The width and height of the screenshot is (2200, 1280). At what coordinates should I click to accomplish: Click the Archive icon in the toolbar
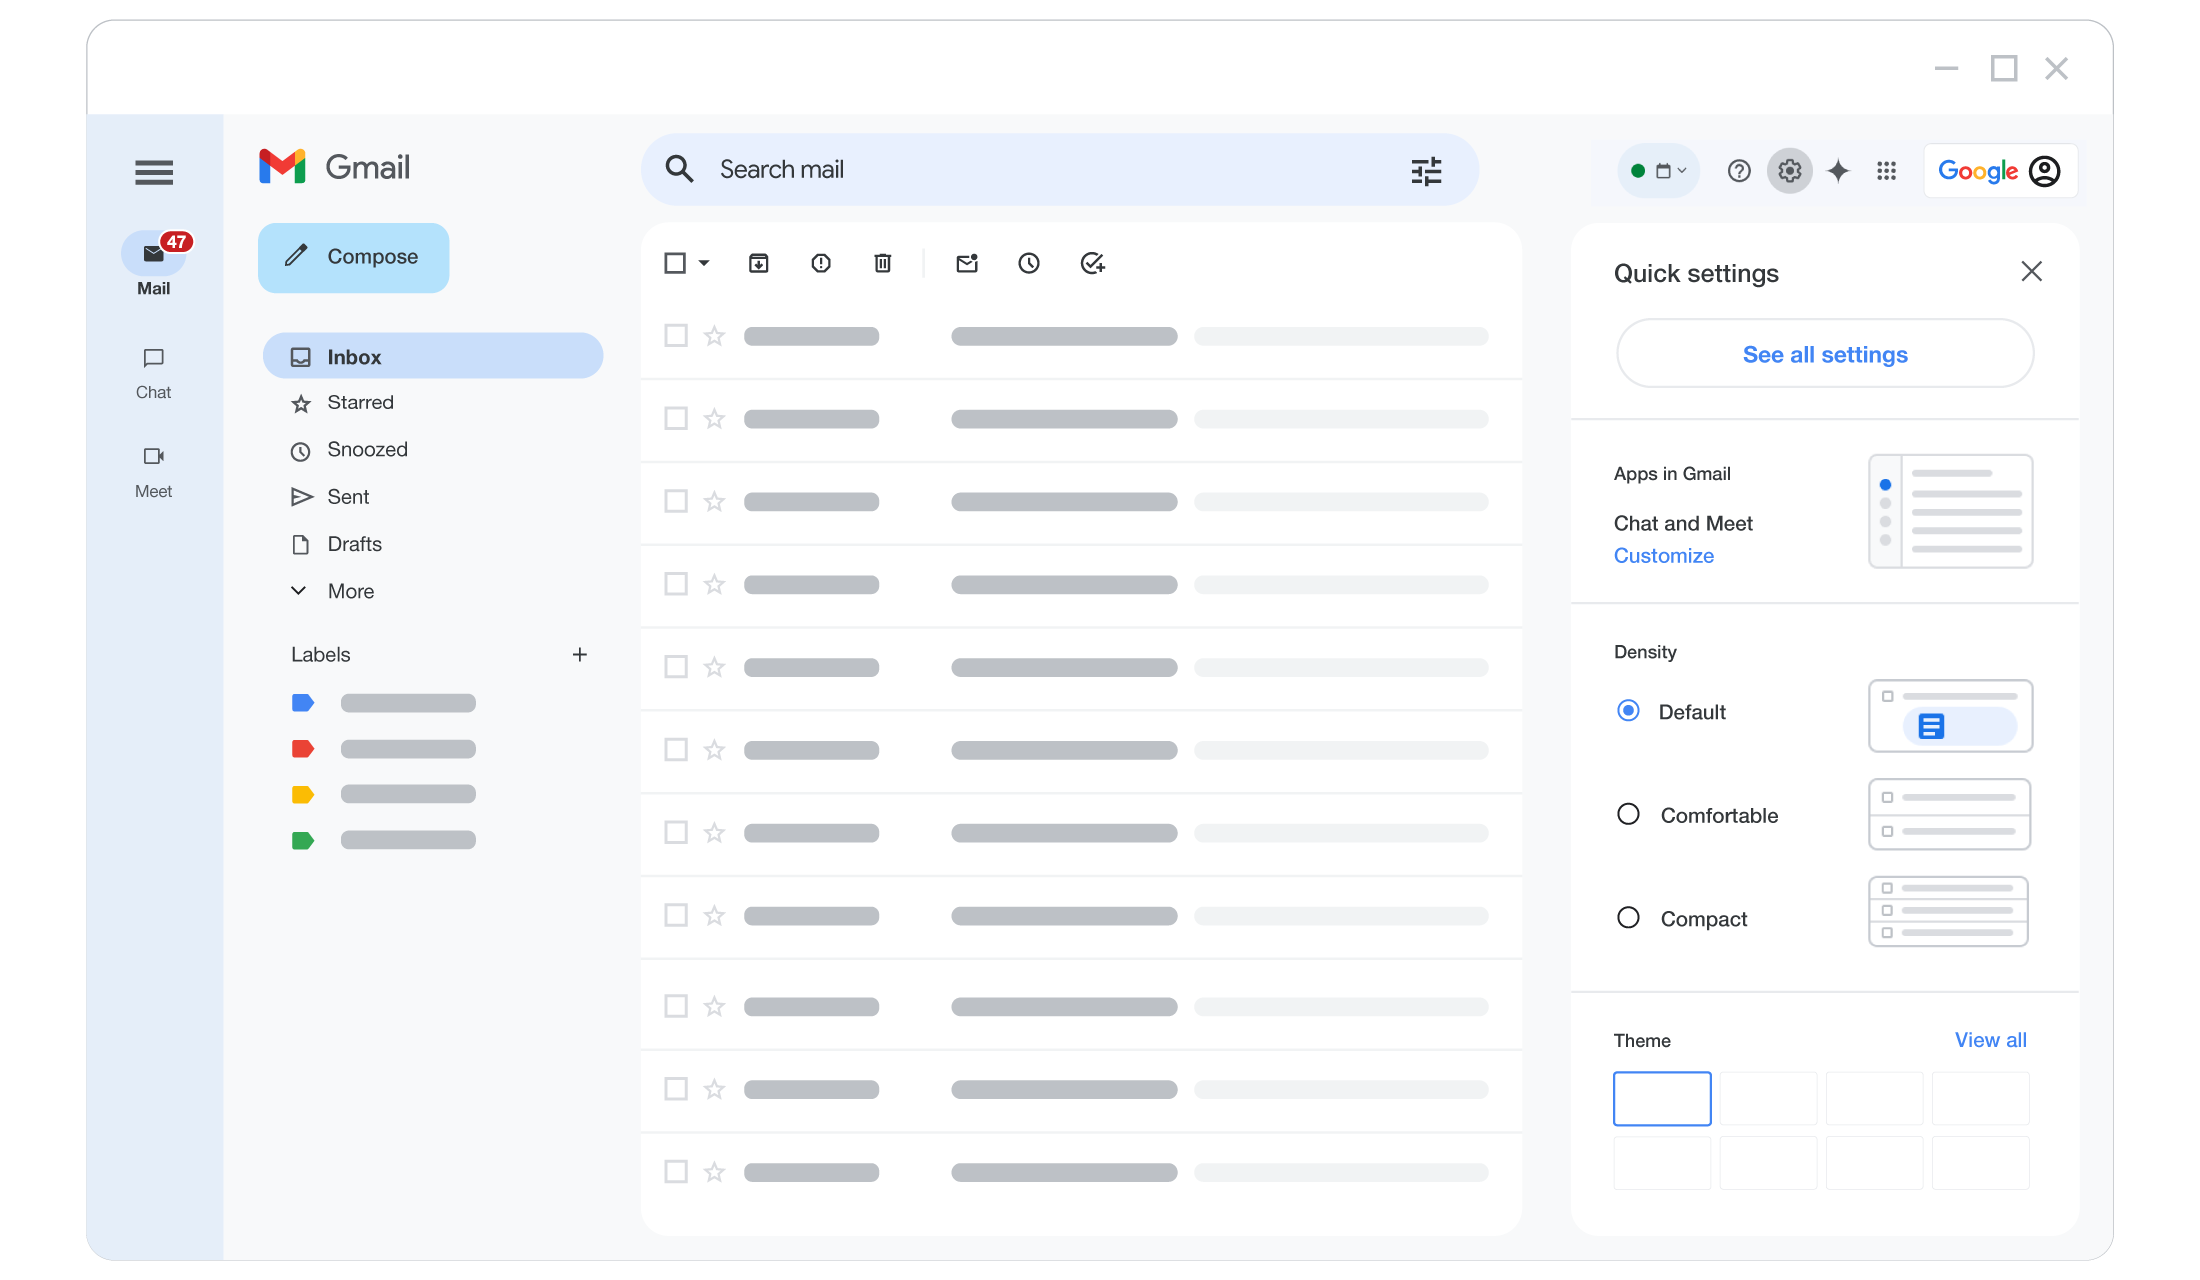(x=759, y=263)
